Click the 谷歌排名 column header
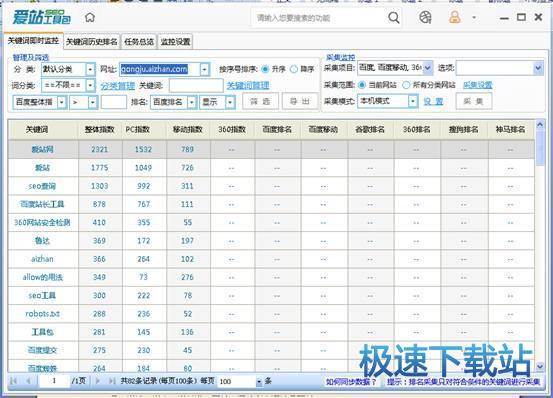Image resolution: width=553 pixels, height=398 pixels. pos(370,130)
